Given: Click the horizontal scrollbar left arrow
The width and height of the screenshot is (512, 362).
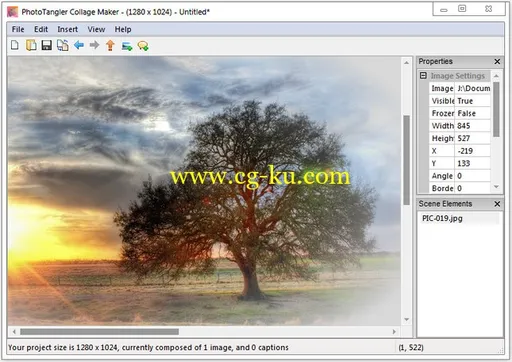Looking at the screenshot, I should tap(14, 332).
